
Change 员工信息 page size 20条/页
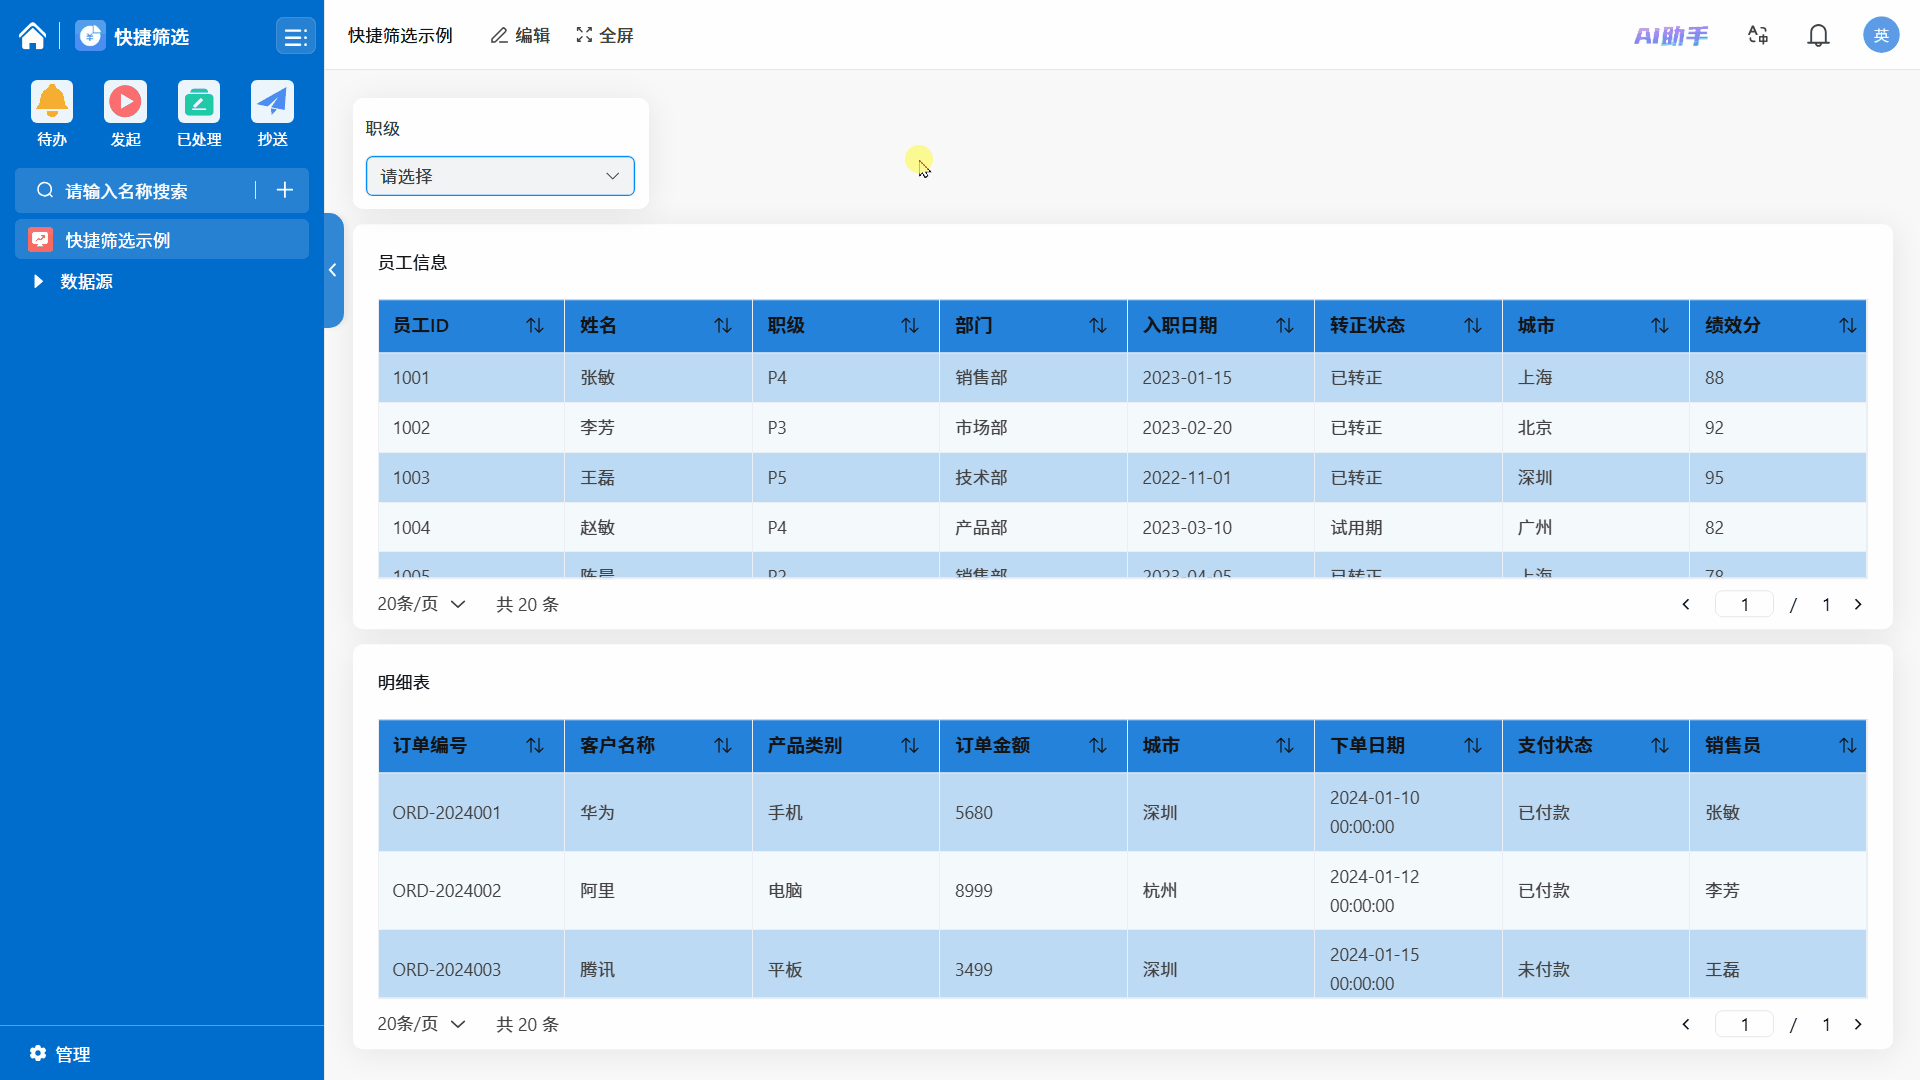pos(421,604)
